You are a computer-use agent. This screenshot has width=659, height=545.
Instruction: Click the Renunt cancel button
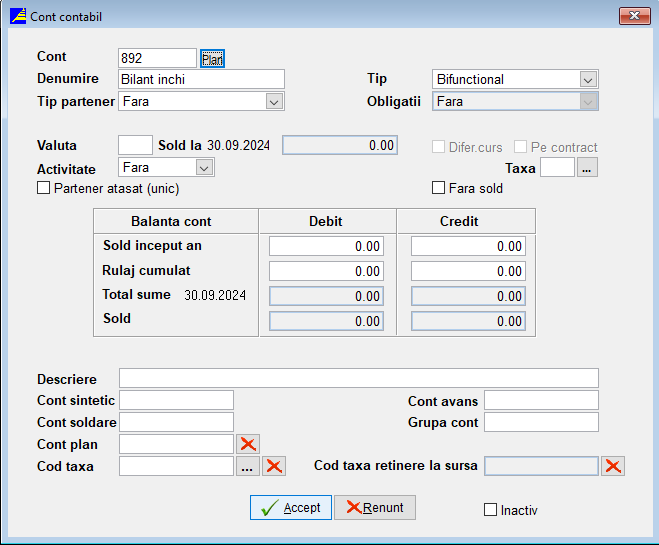[x=374, y=507]
